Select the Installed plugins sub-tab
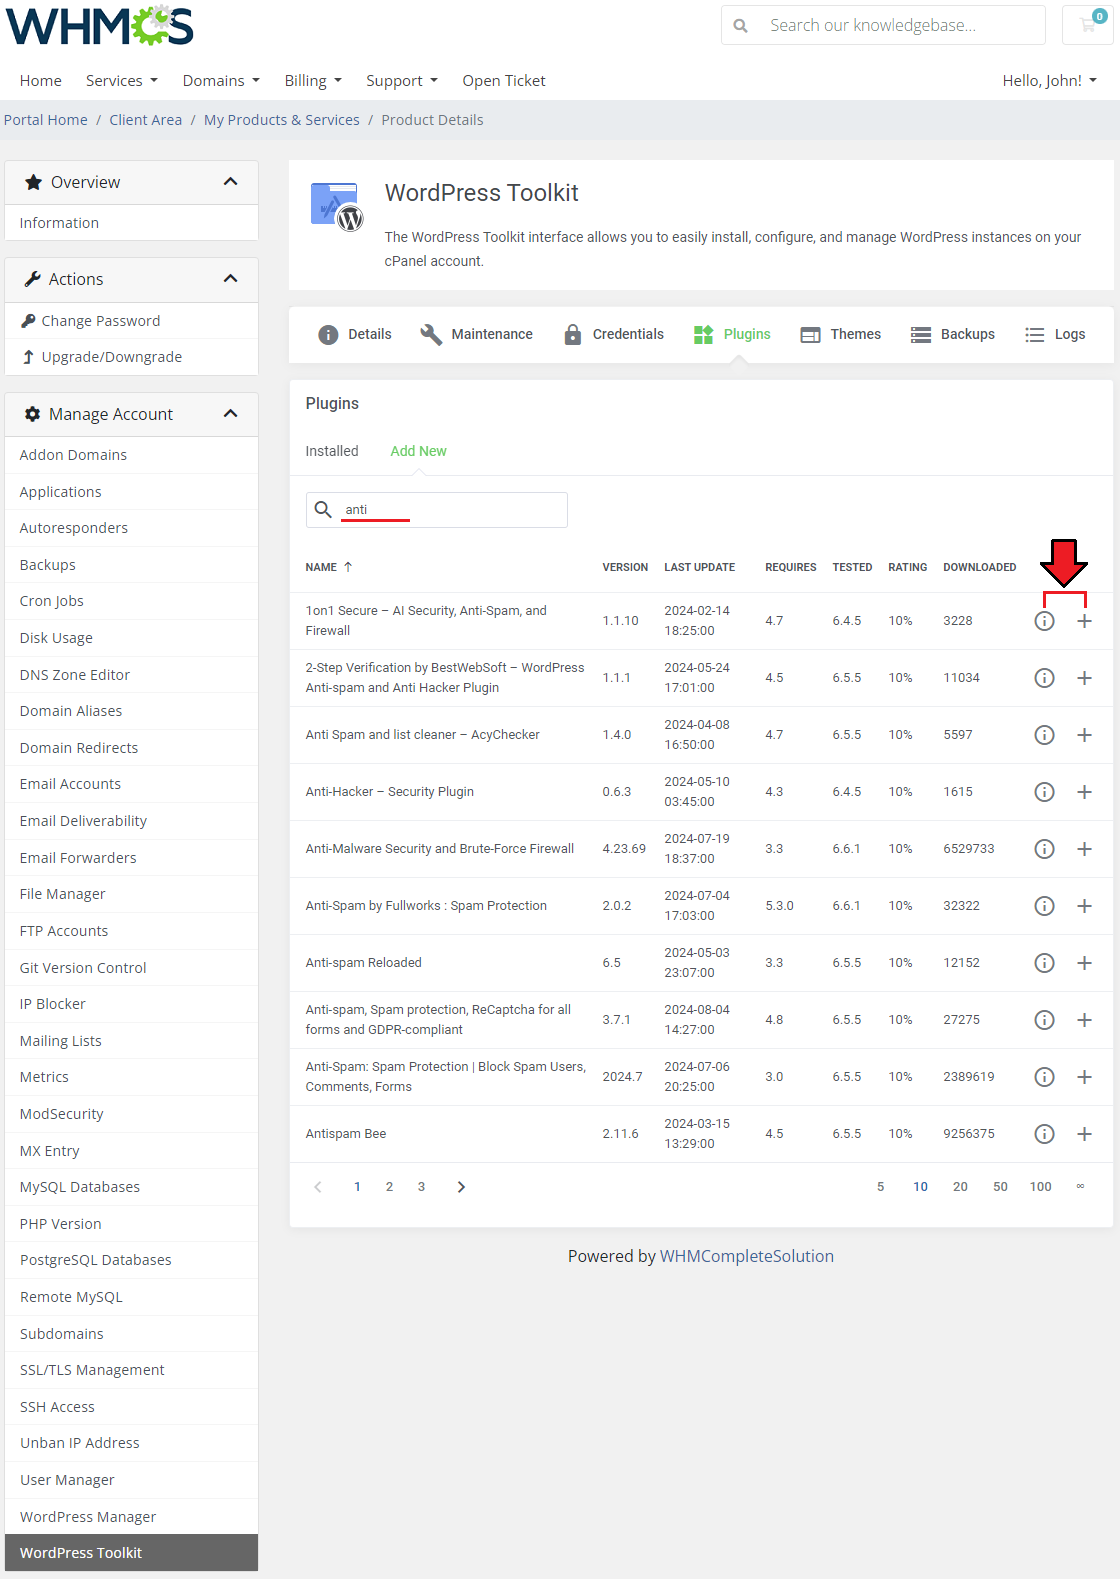The image size is (1120, 1579). tap(332, 451)
